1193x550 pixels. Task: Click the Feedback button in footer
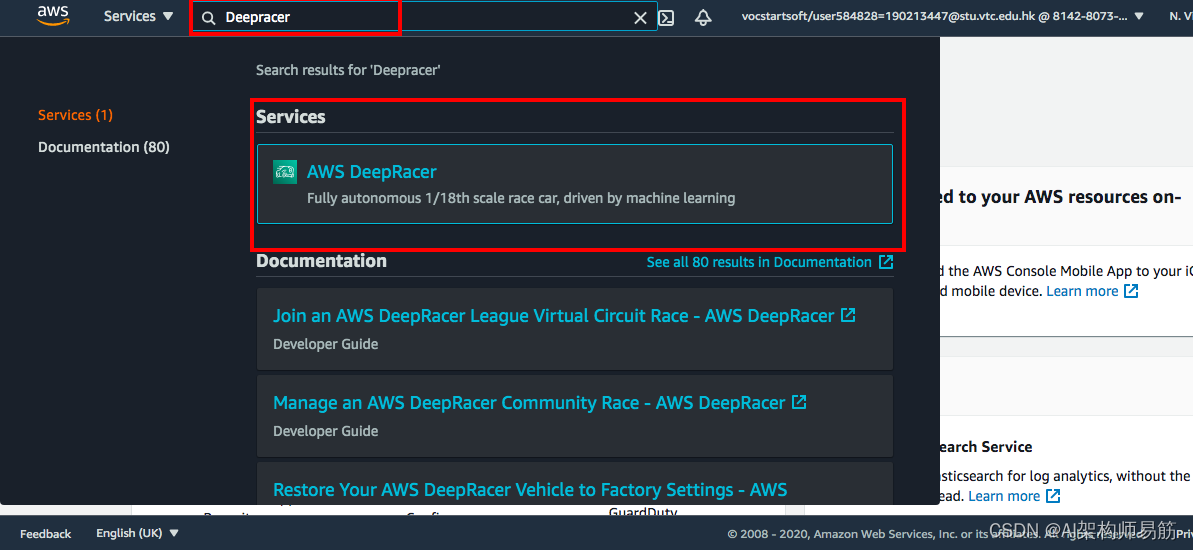[46, 533]
